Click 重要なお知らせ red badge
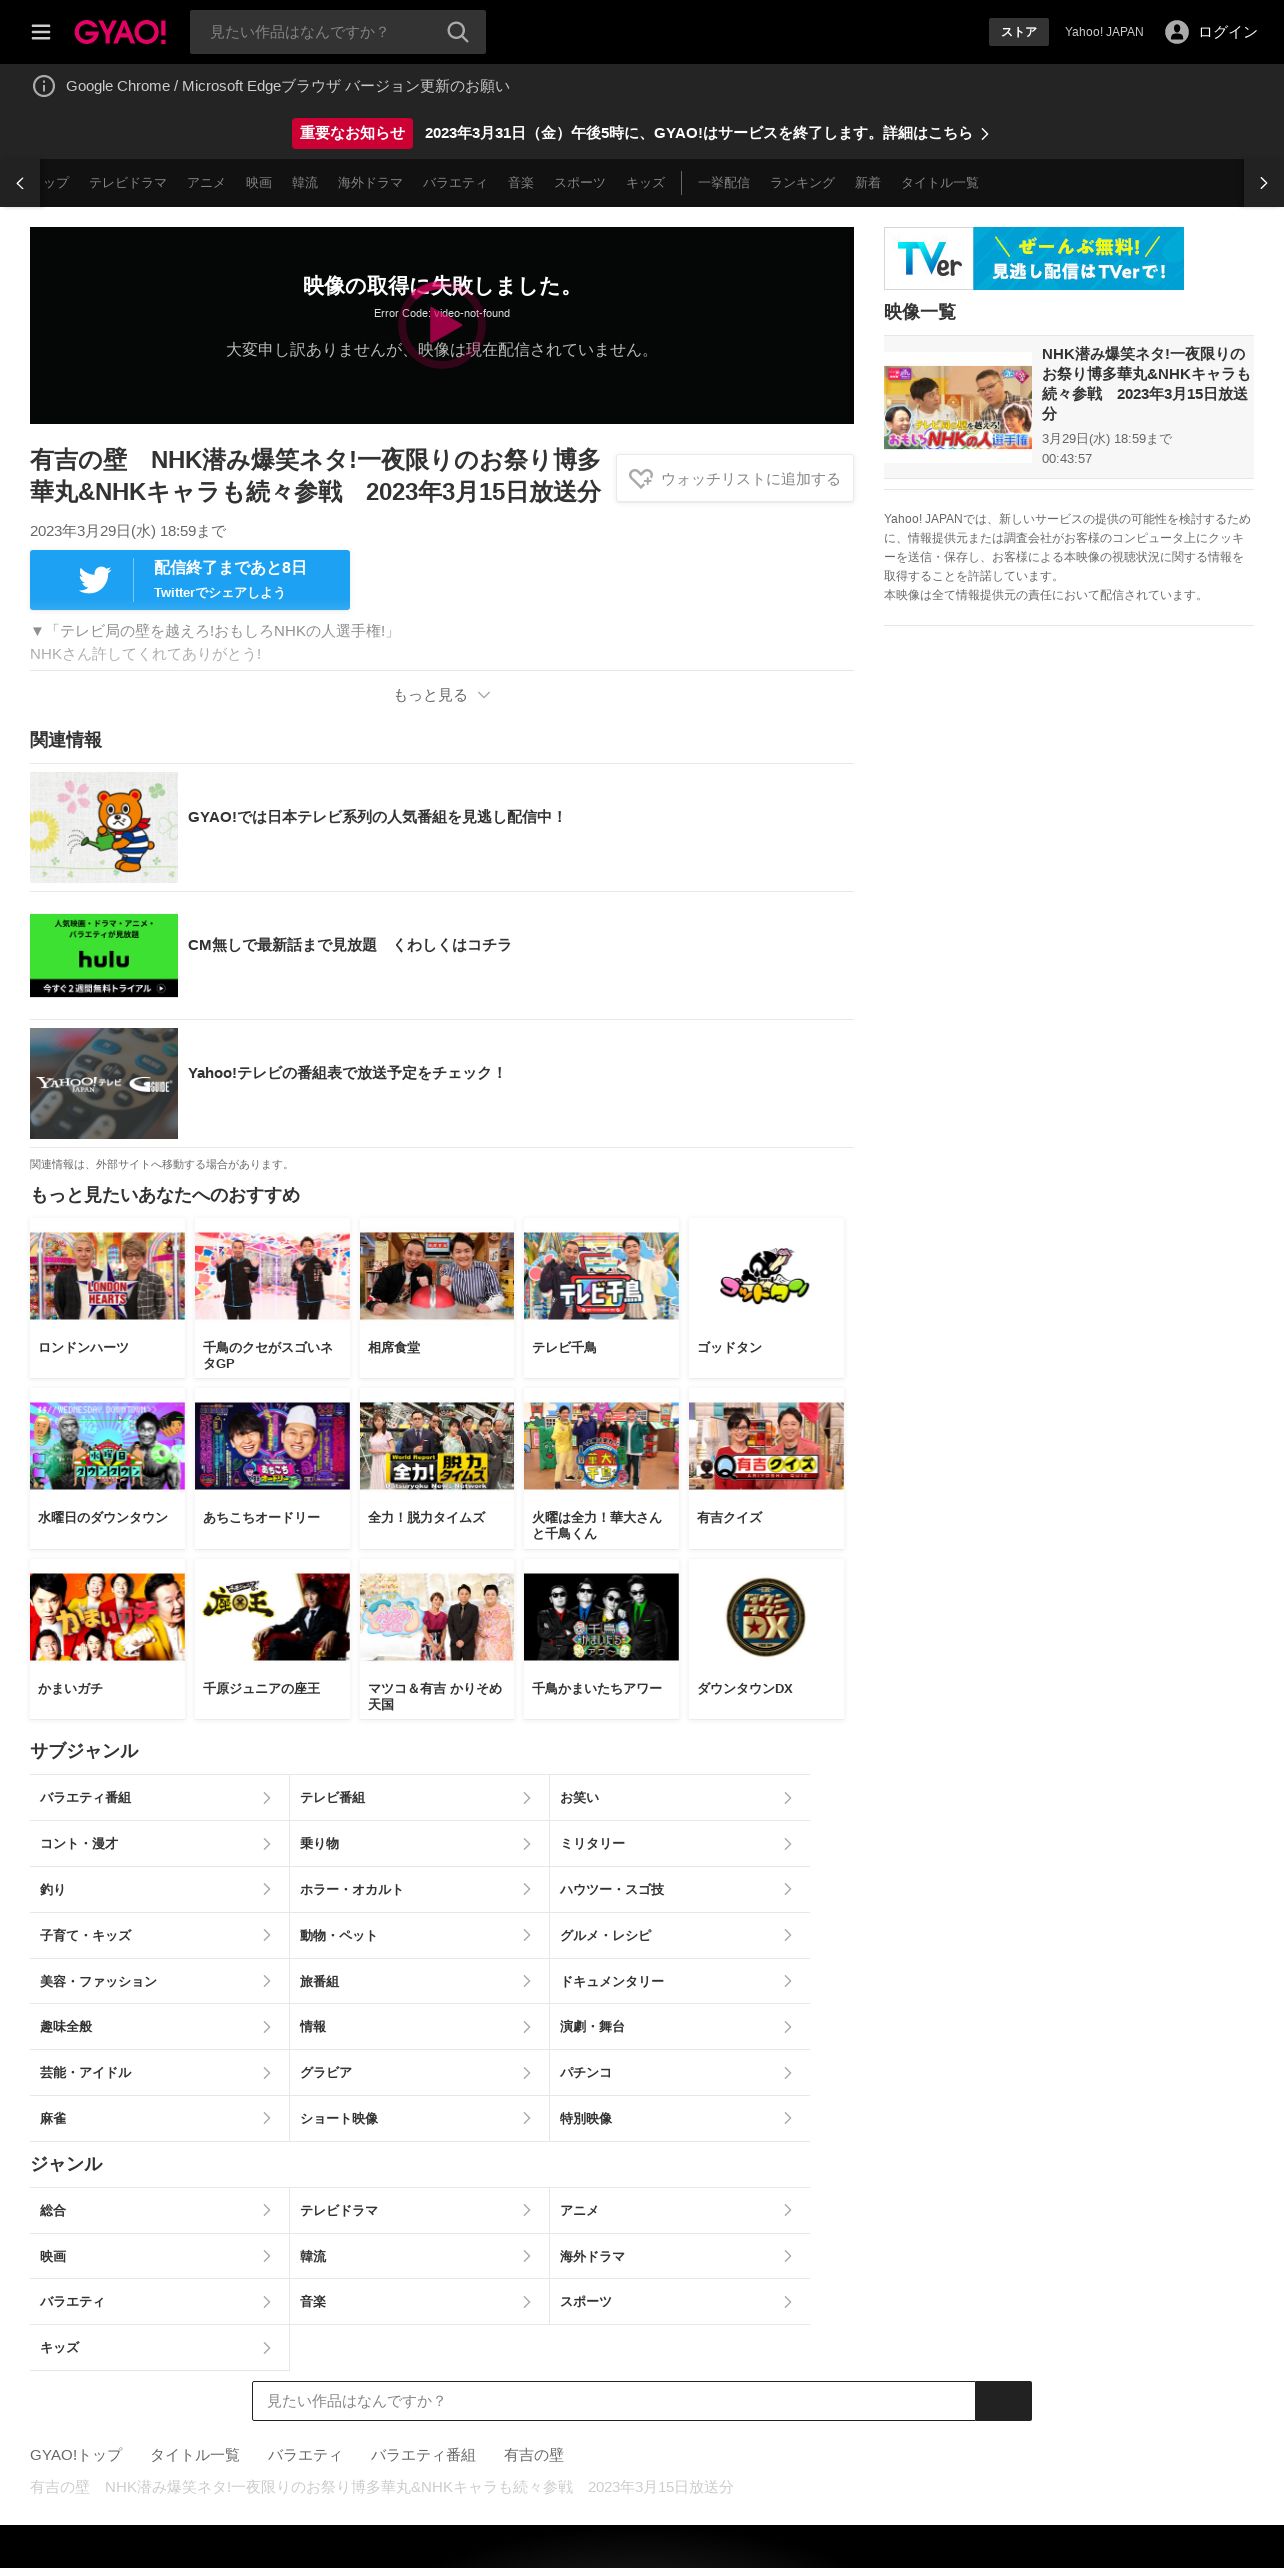Screen dimensions: 1284x2568 [x=352, y=133]
